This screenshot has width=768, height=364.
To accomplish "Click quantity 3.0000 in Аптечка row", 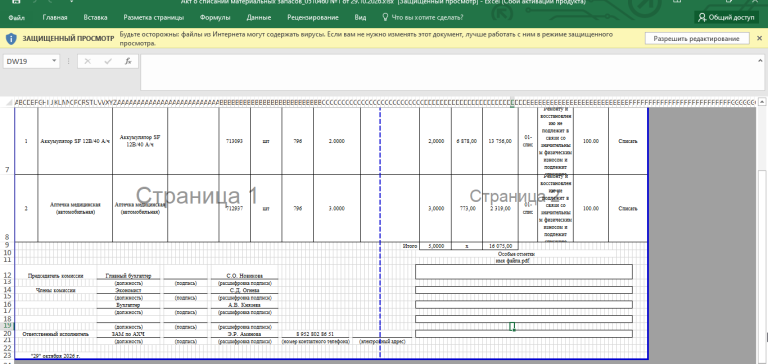I will coord(336,208).
